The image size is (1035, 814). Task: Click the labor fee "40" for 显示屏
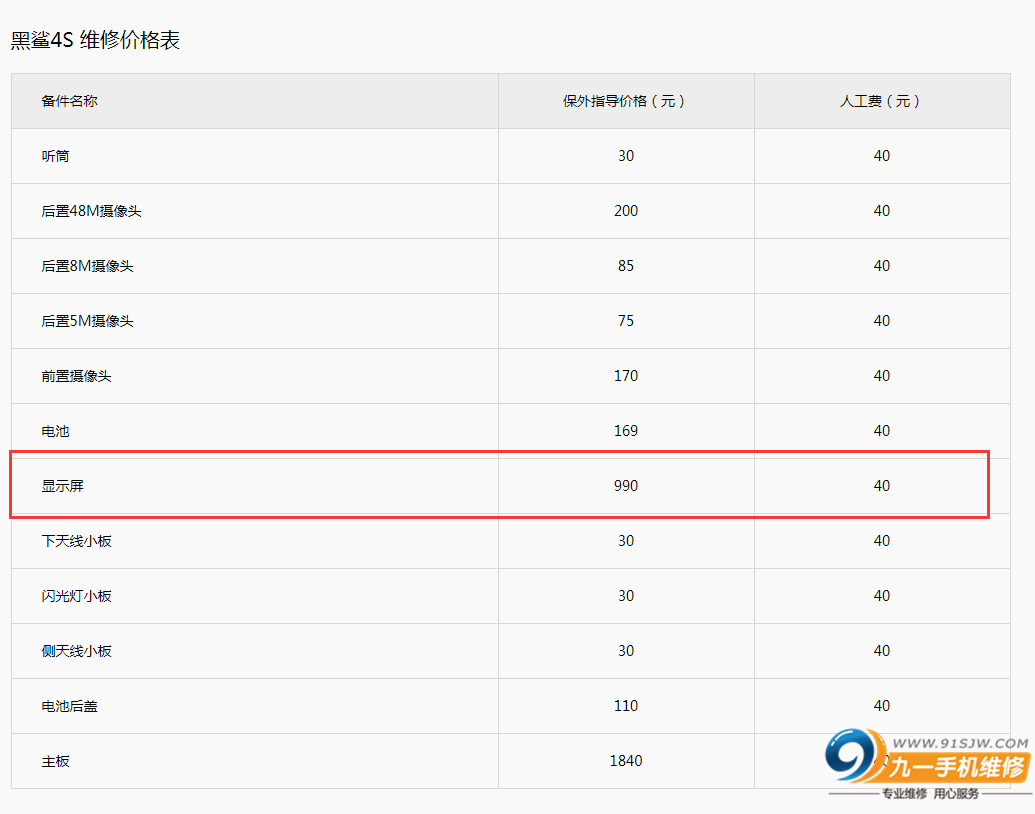point(882,486)
